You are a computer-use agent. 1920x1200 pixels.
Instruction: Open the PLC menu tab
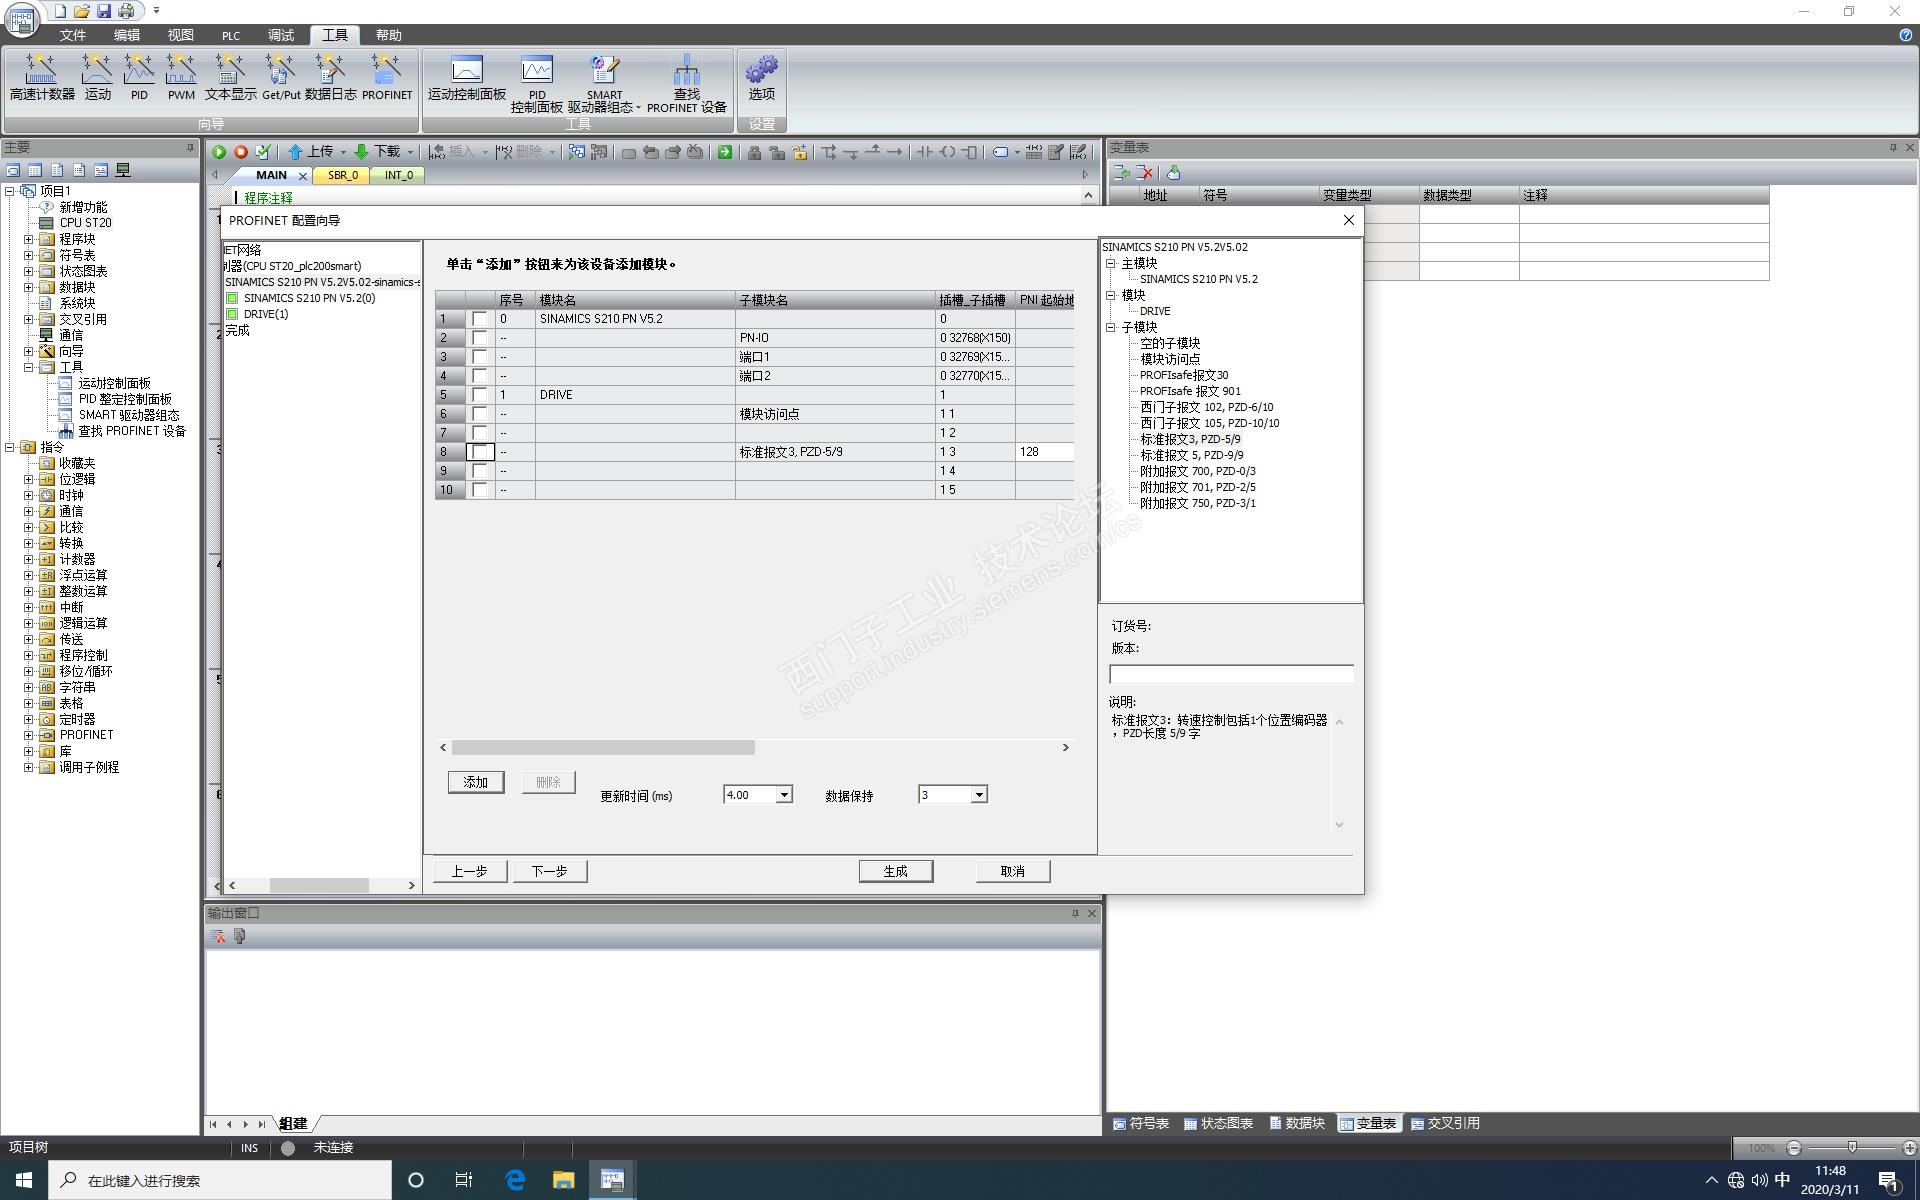(231, 35)
